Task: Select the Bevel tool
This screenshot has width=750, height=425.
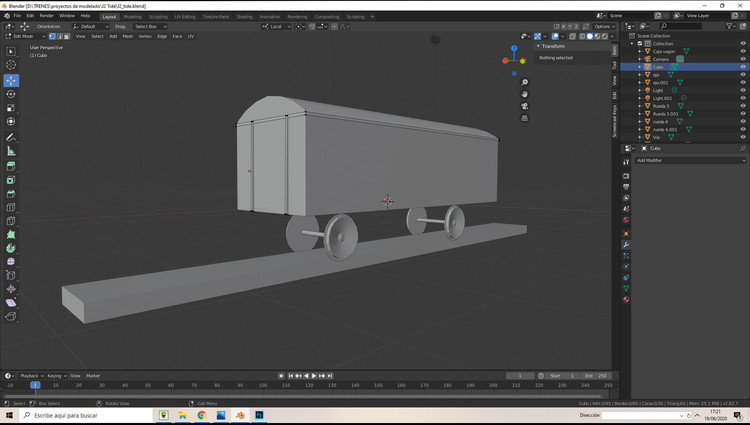Action: [11, 194]
